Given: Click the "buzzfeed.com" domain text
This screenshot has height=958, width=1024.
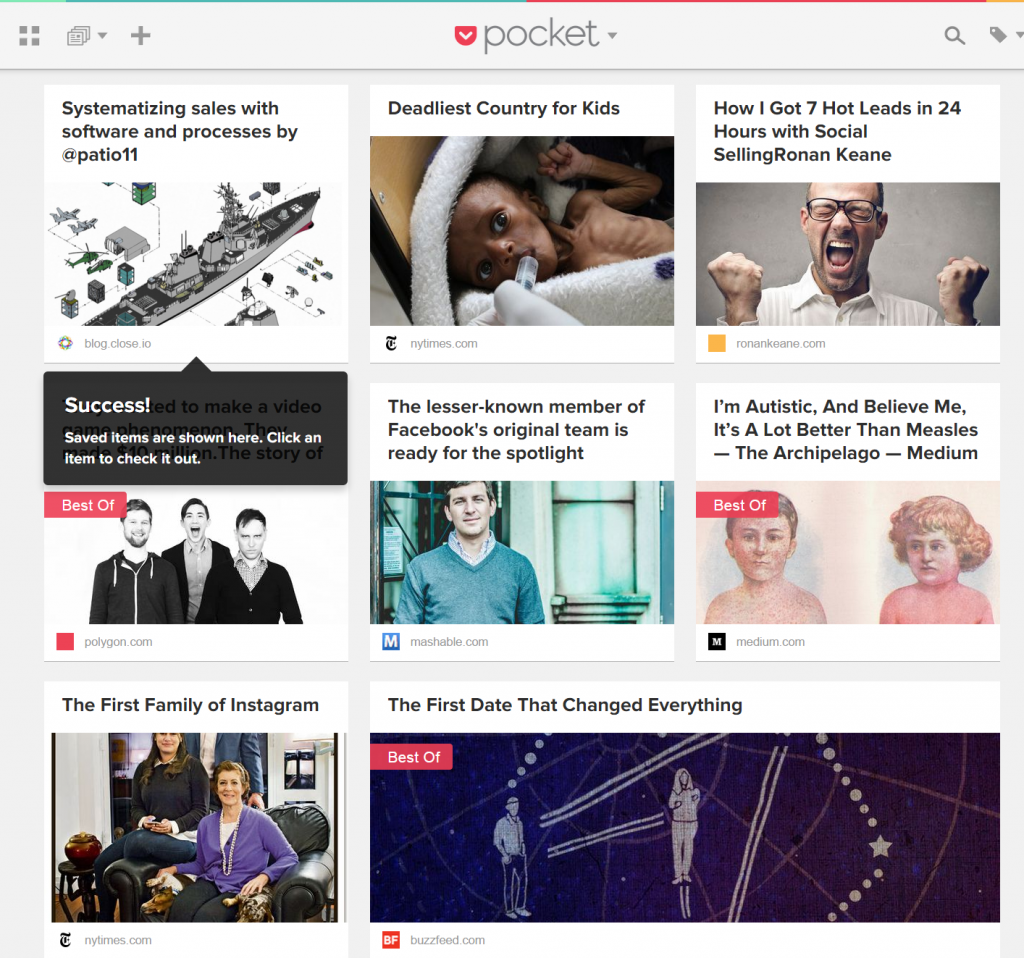Looking at the screenshot, I should click(447, 940).
